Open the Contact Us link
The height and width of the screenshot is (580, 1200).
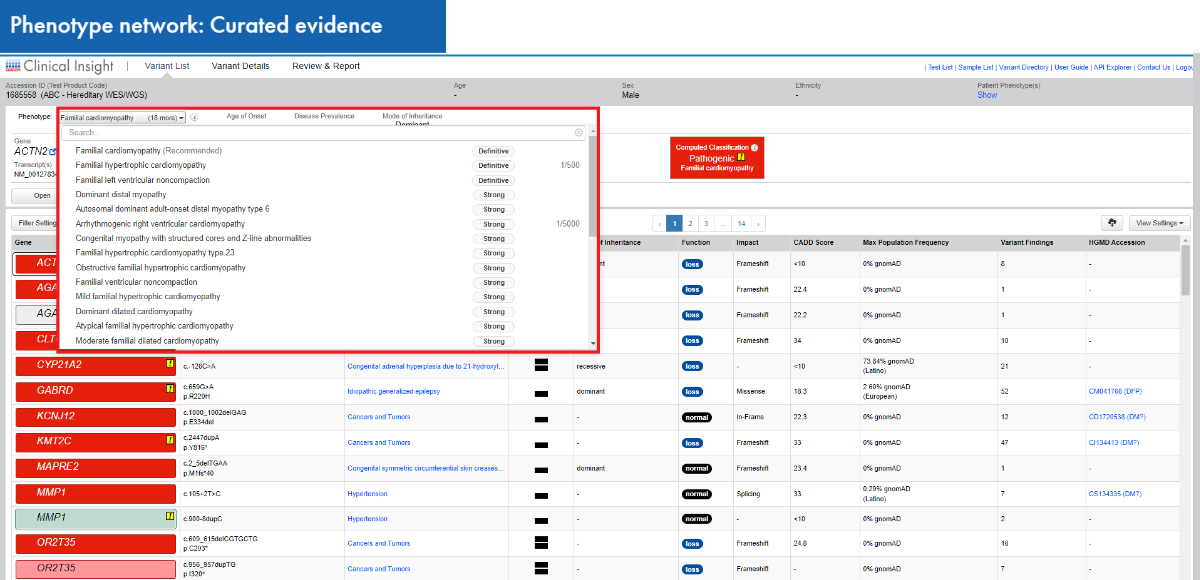coord(1153,67)
